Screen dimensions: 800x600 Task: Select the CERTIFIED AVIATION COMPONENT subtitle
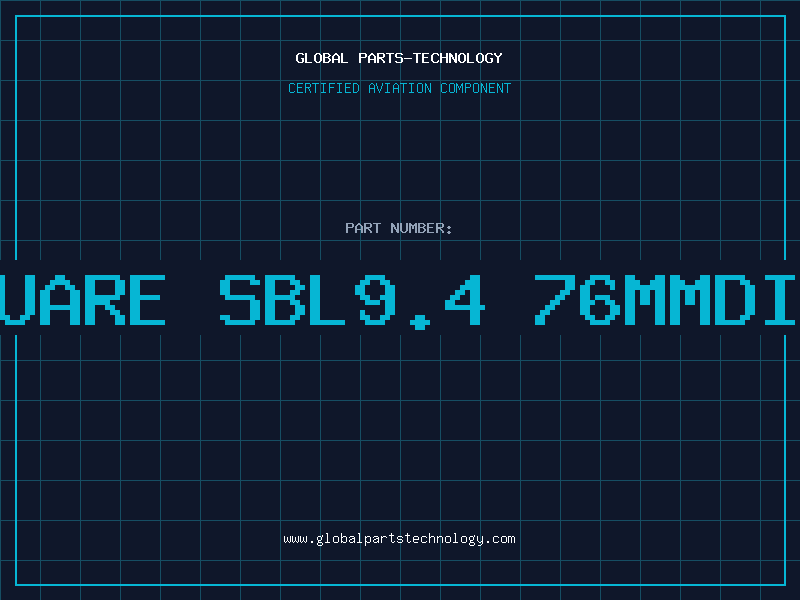coord(399,88)
